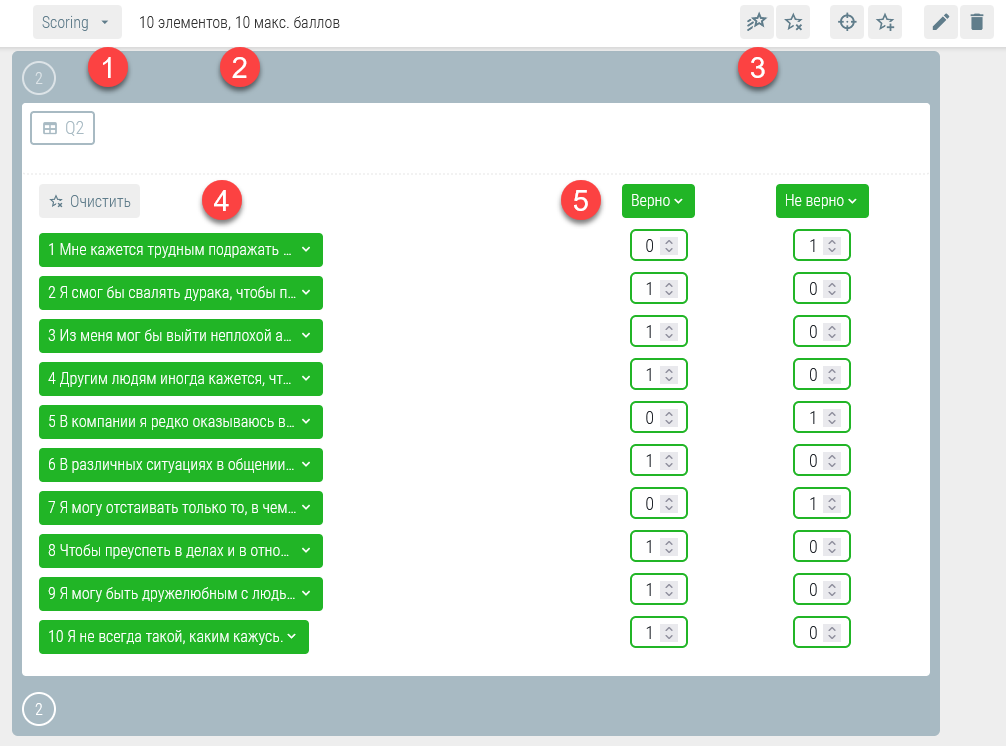Screen dimensions: 1006x746
Task: Expand row 6 В различных ситуациях в общении
Action: pos(180,464)
